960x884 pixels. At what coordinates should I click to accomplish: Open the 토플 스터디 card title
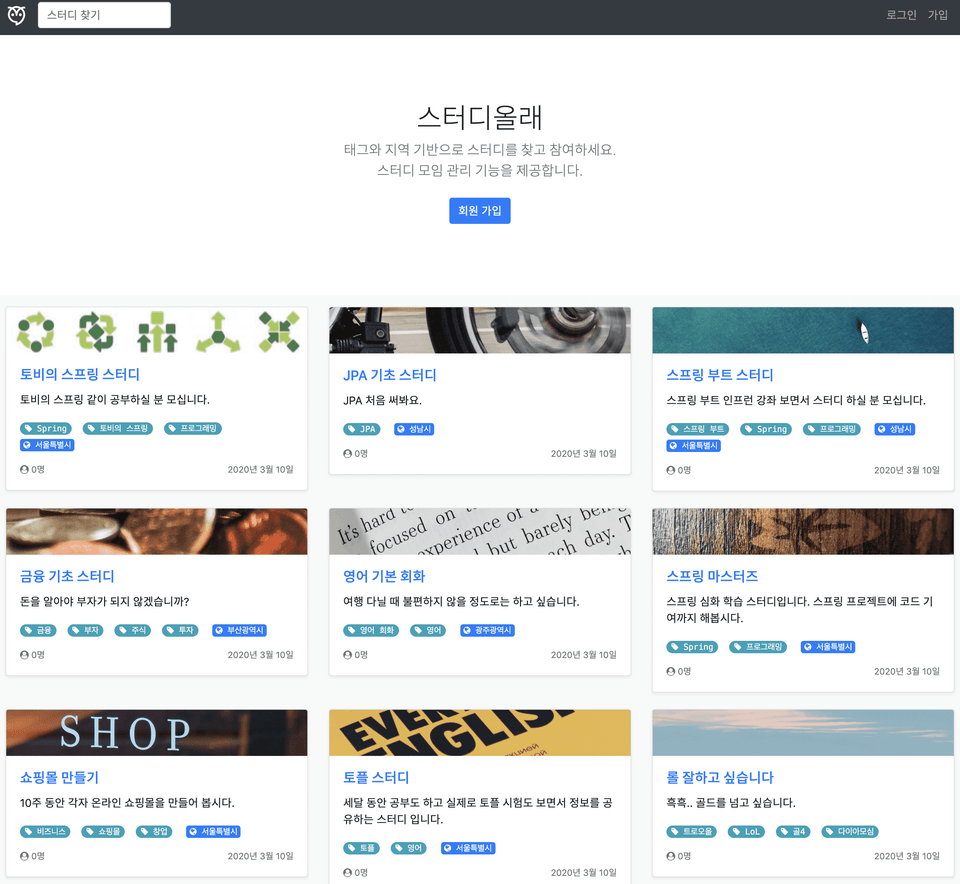(376, 777)
